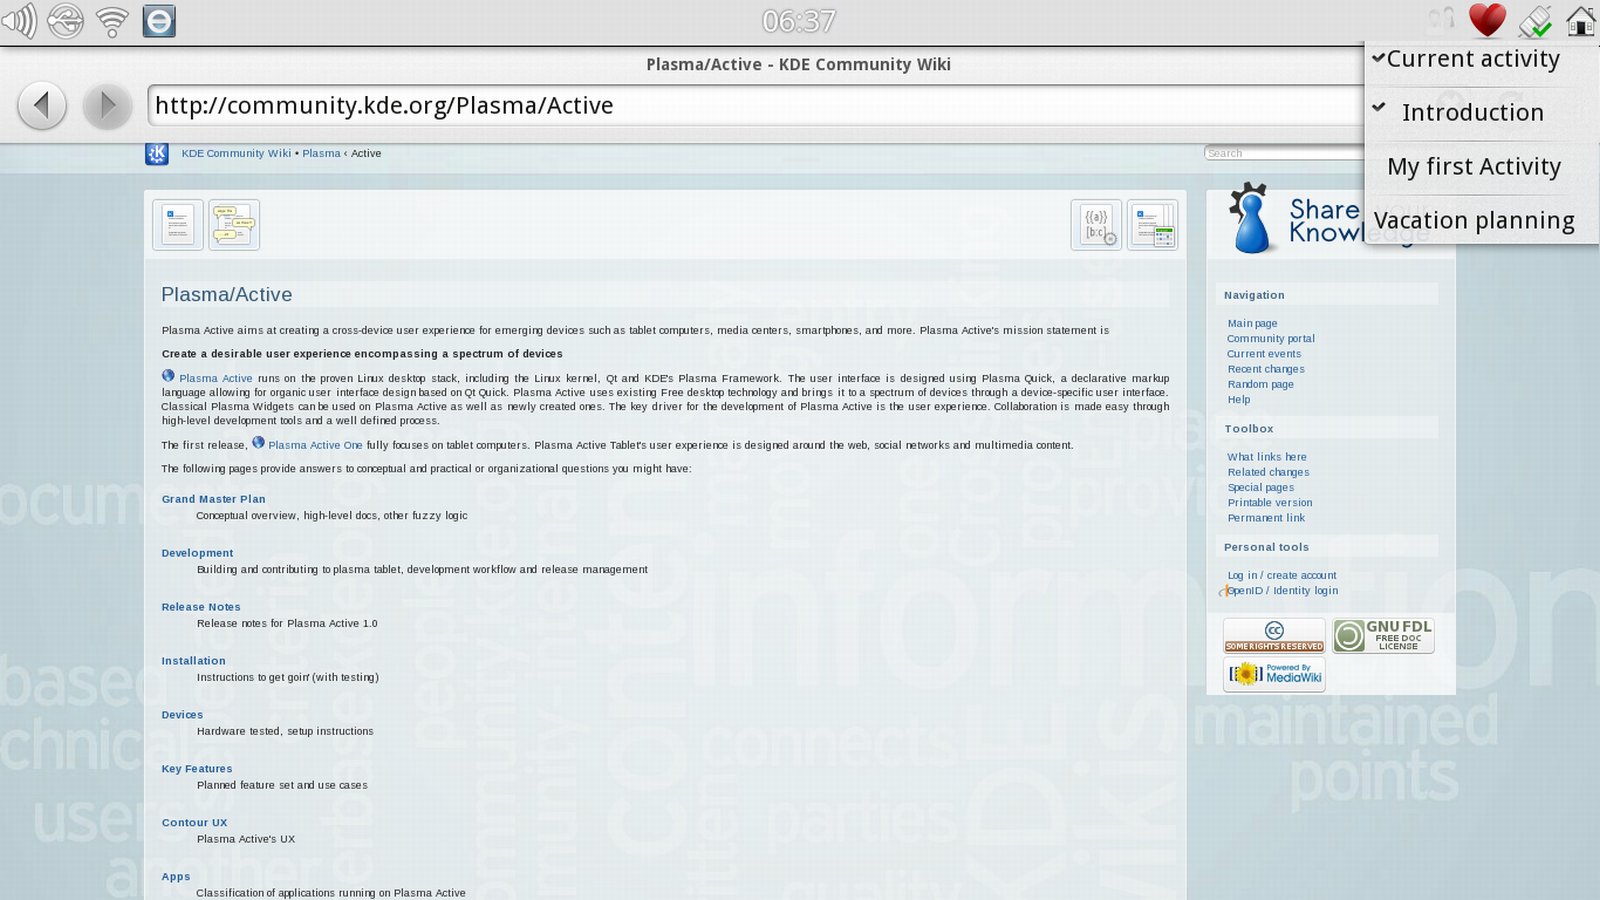Open the Apps link
Viewport: 1600px width, 900px height.
pos(176,877)
